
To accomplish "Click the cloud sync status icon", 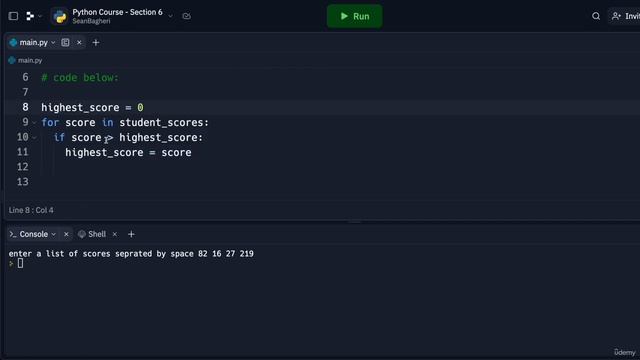I will click(x=187, y=16).
